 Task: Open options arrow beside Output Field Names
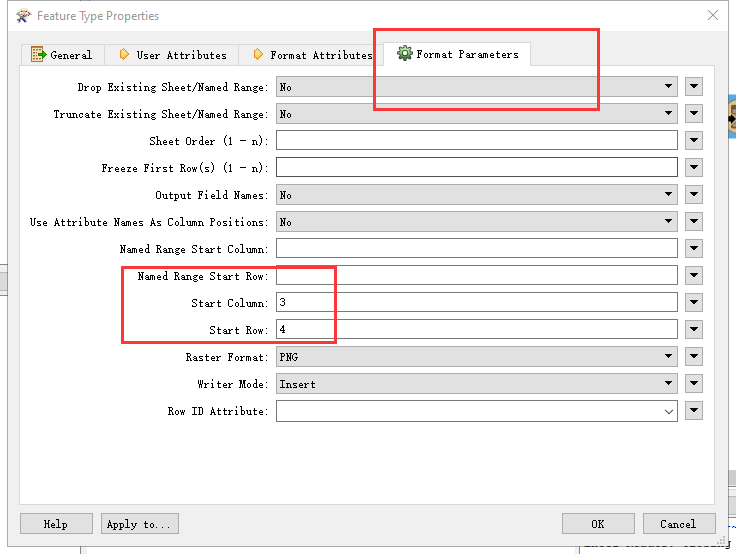[x=694, y=194]
